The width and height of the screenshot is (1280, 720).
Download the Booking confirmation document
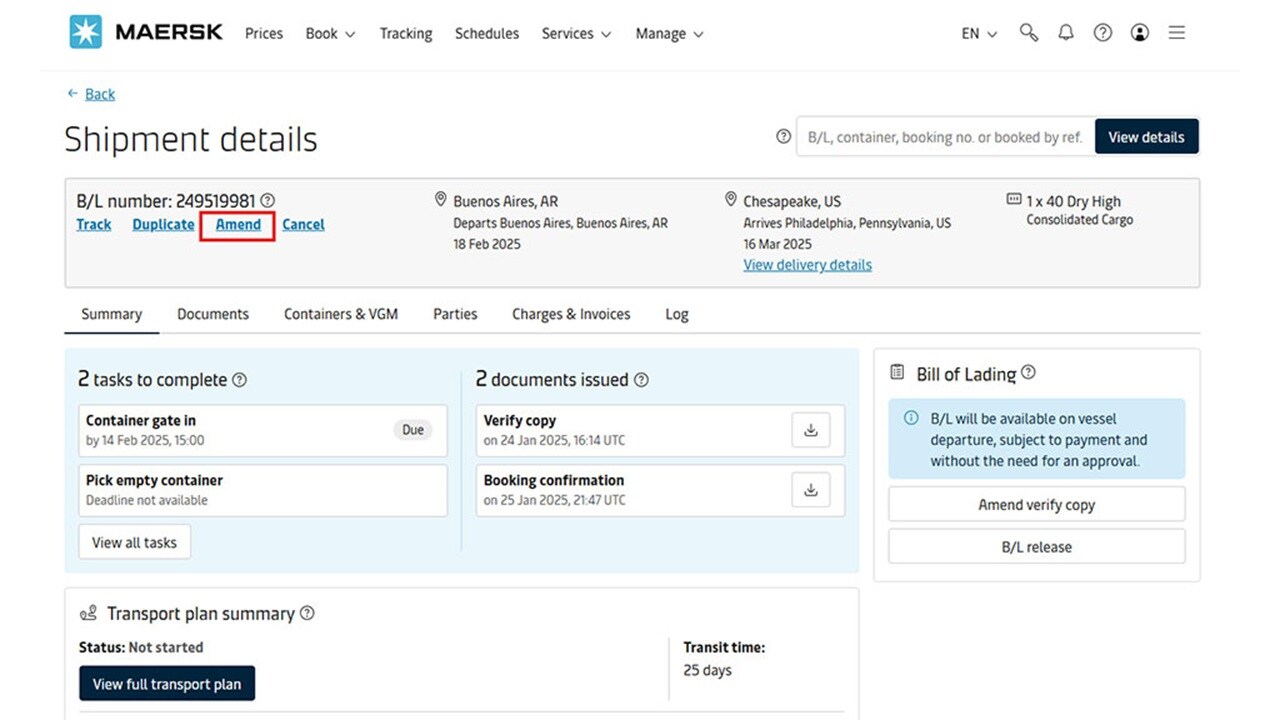[x=811, y=489]
